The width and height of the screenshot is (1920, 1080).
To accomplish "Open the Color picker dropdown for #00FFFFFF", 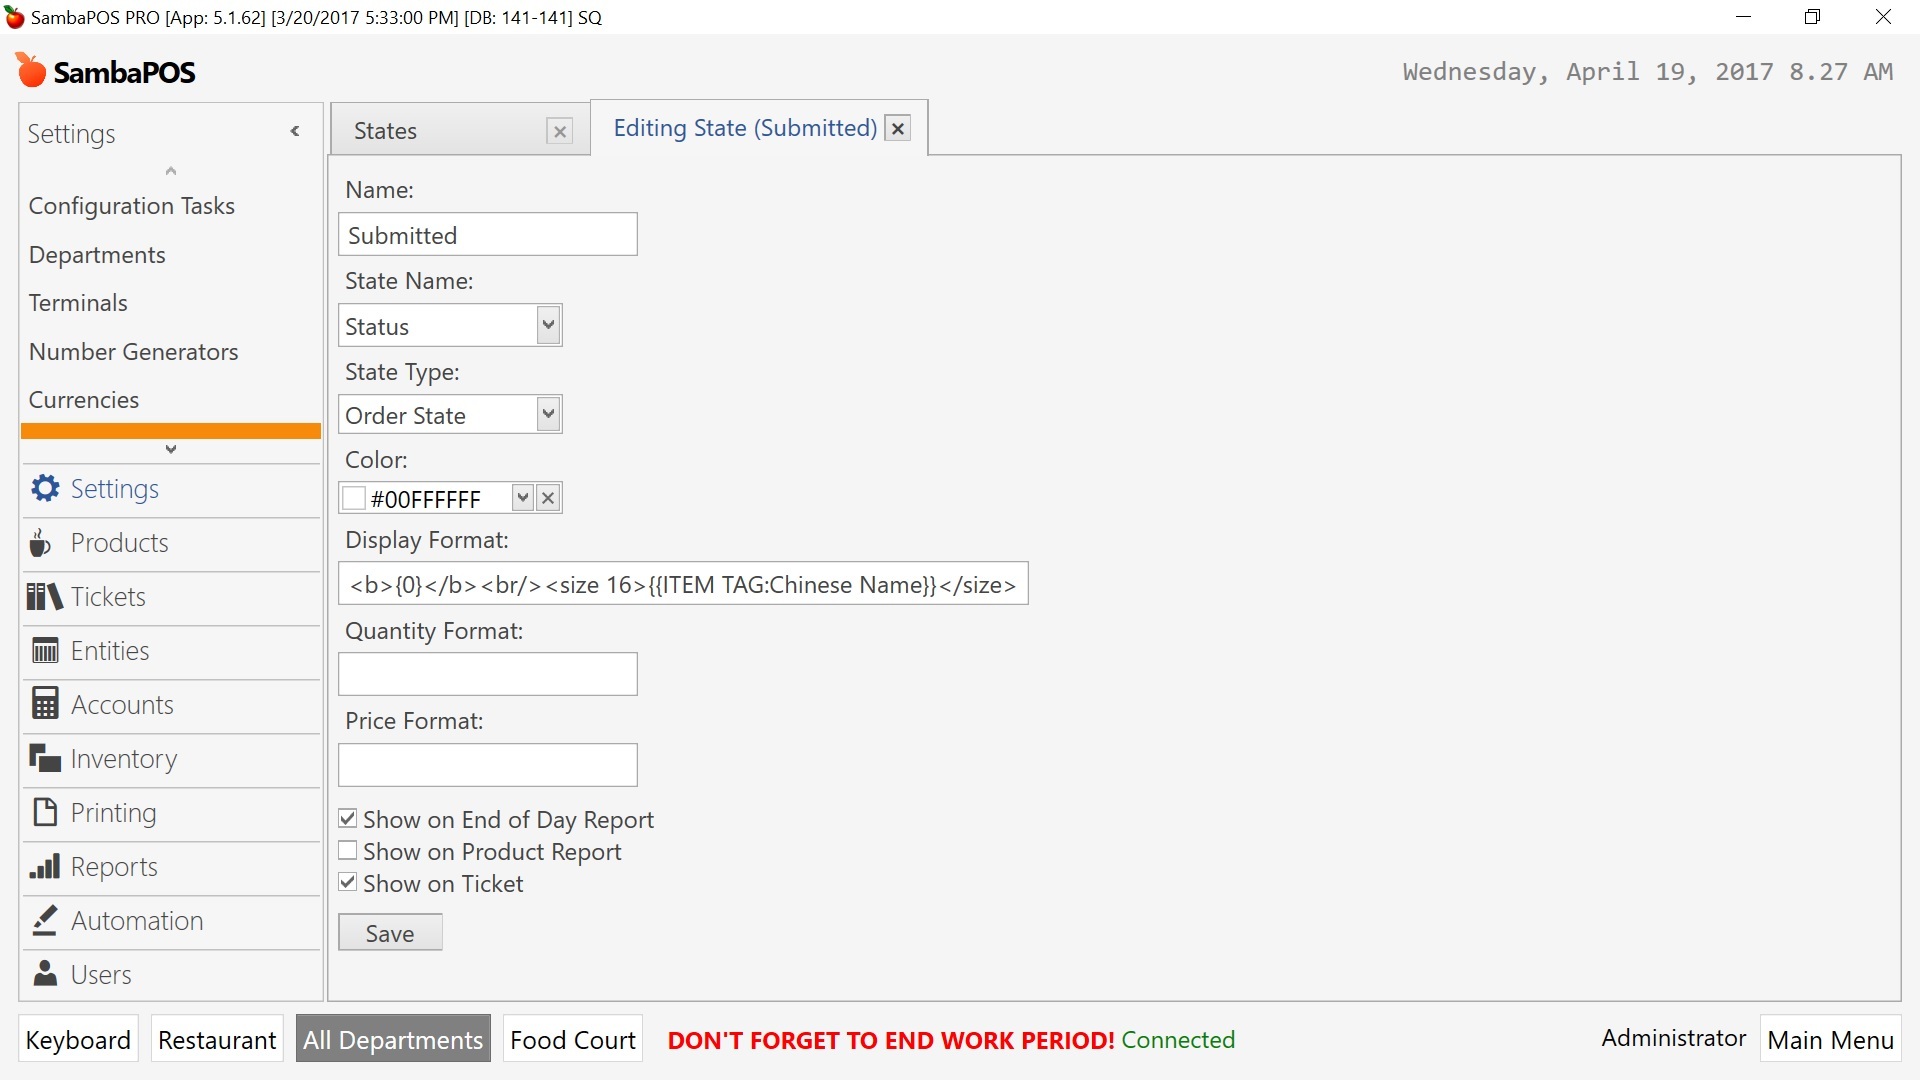I will pos(522,497).
